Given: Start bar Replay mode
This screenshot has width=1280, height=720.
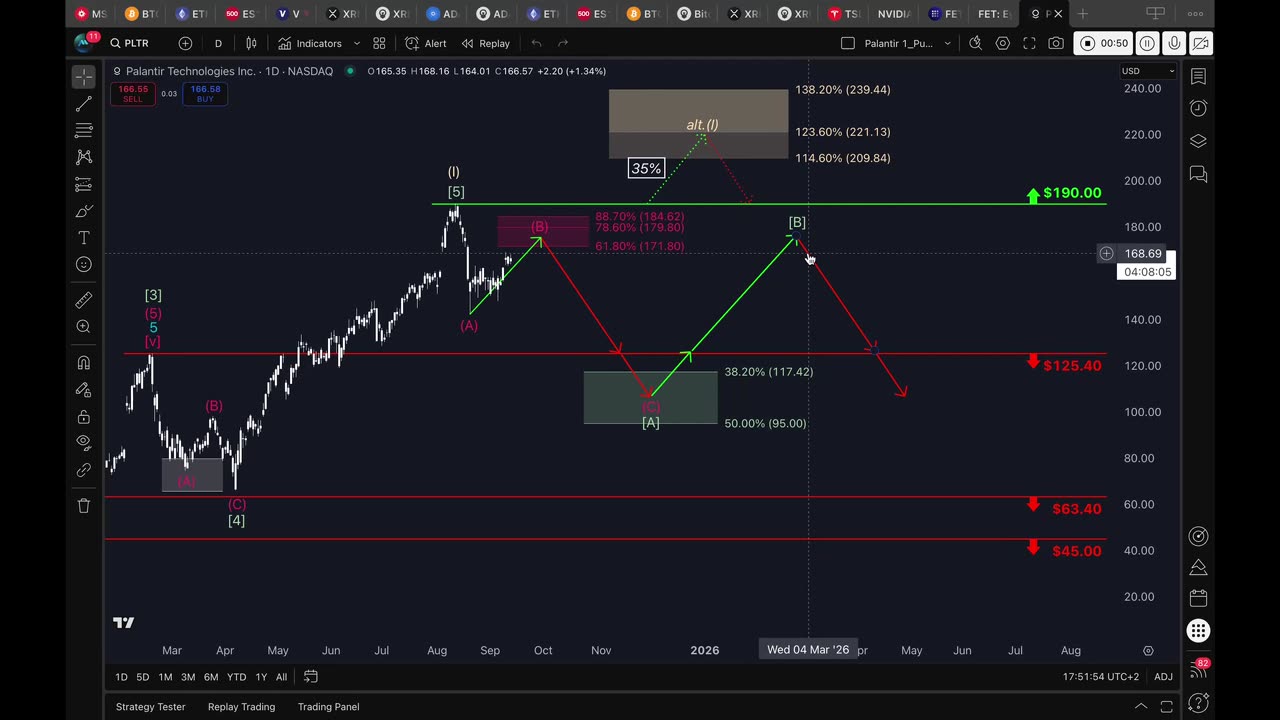Looking at the screenshot, I should pyautogui.click(x=486, y=43).
